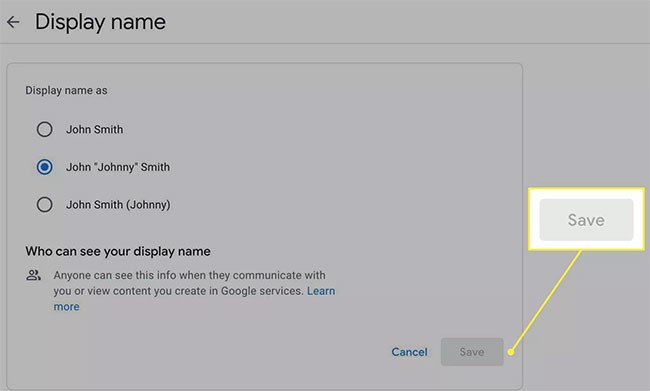
Task: Click the "Display name" page heading
Action: [x=100, y=22]
